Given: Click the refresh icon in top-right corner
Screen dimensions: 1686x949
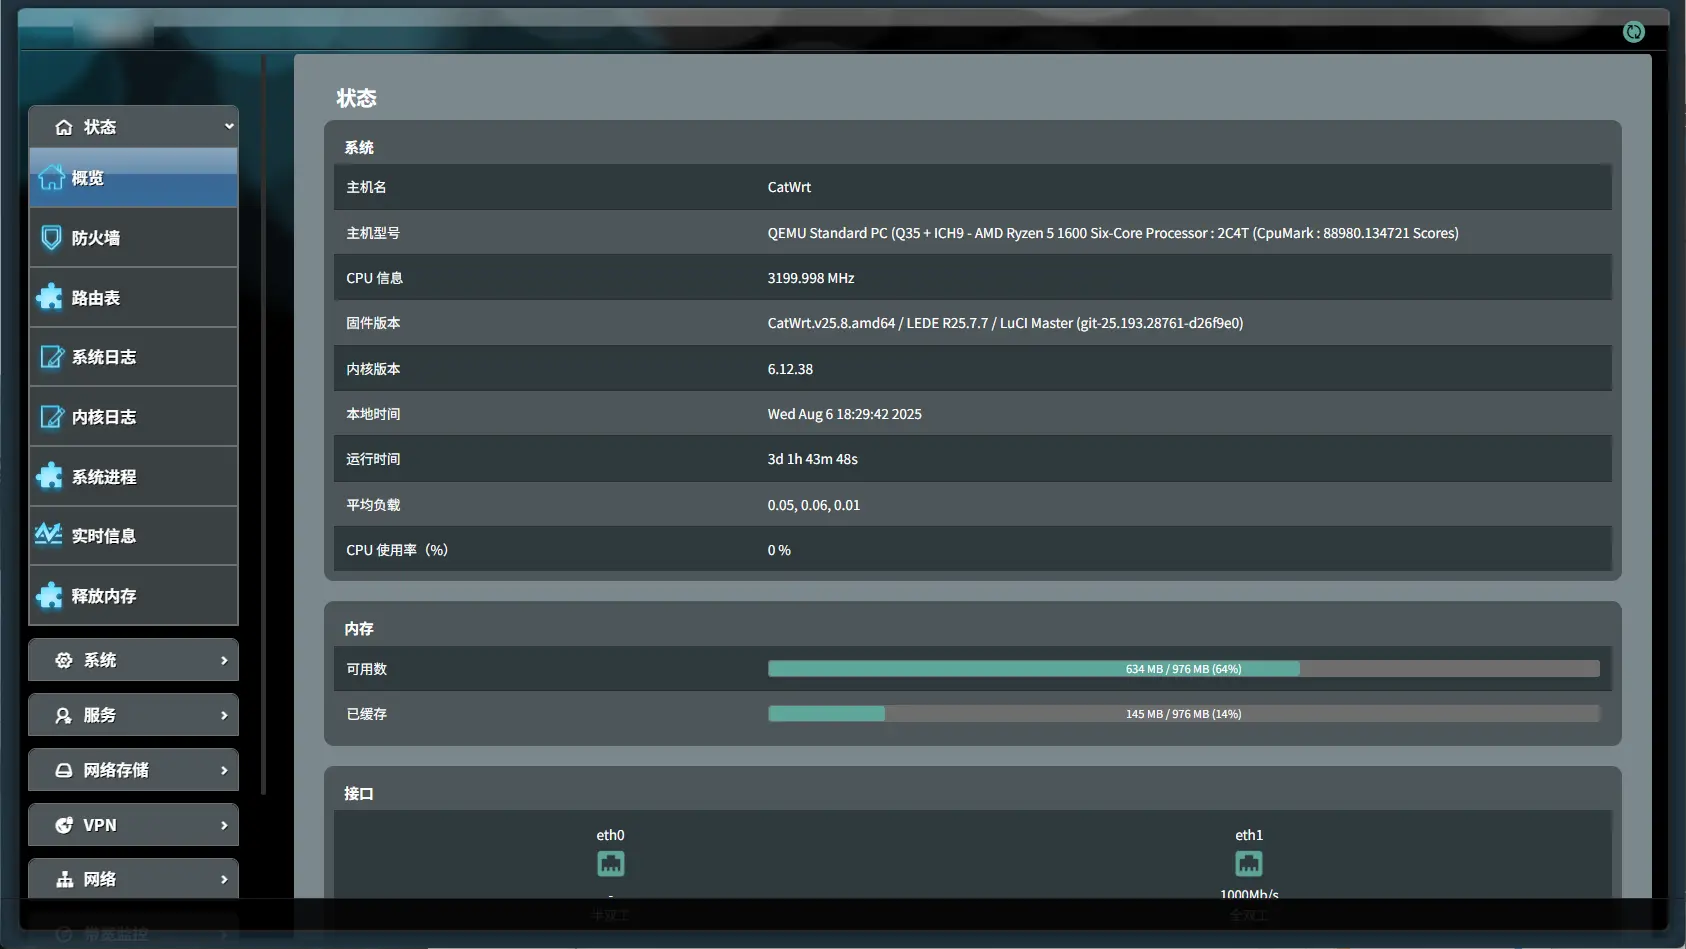Looking at the screenshot, I should point(1633,32).
